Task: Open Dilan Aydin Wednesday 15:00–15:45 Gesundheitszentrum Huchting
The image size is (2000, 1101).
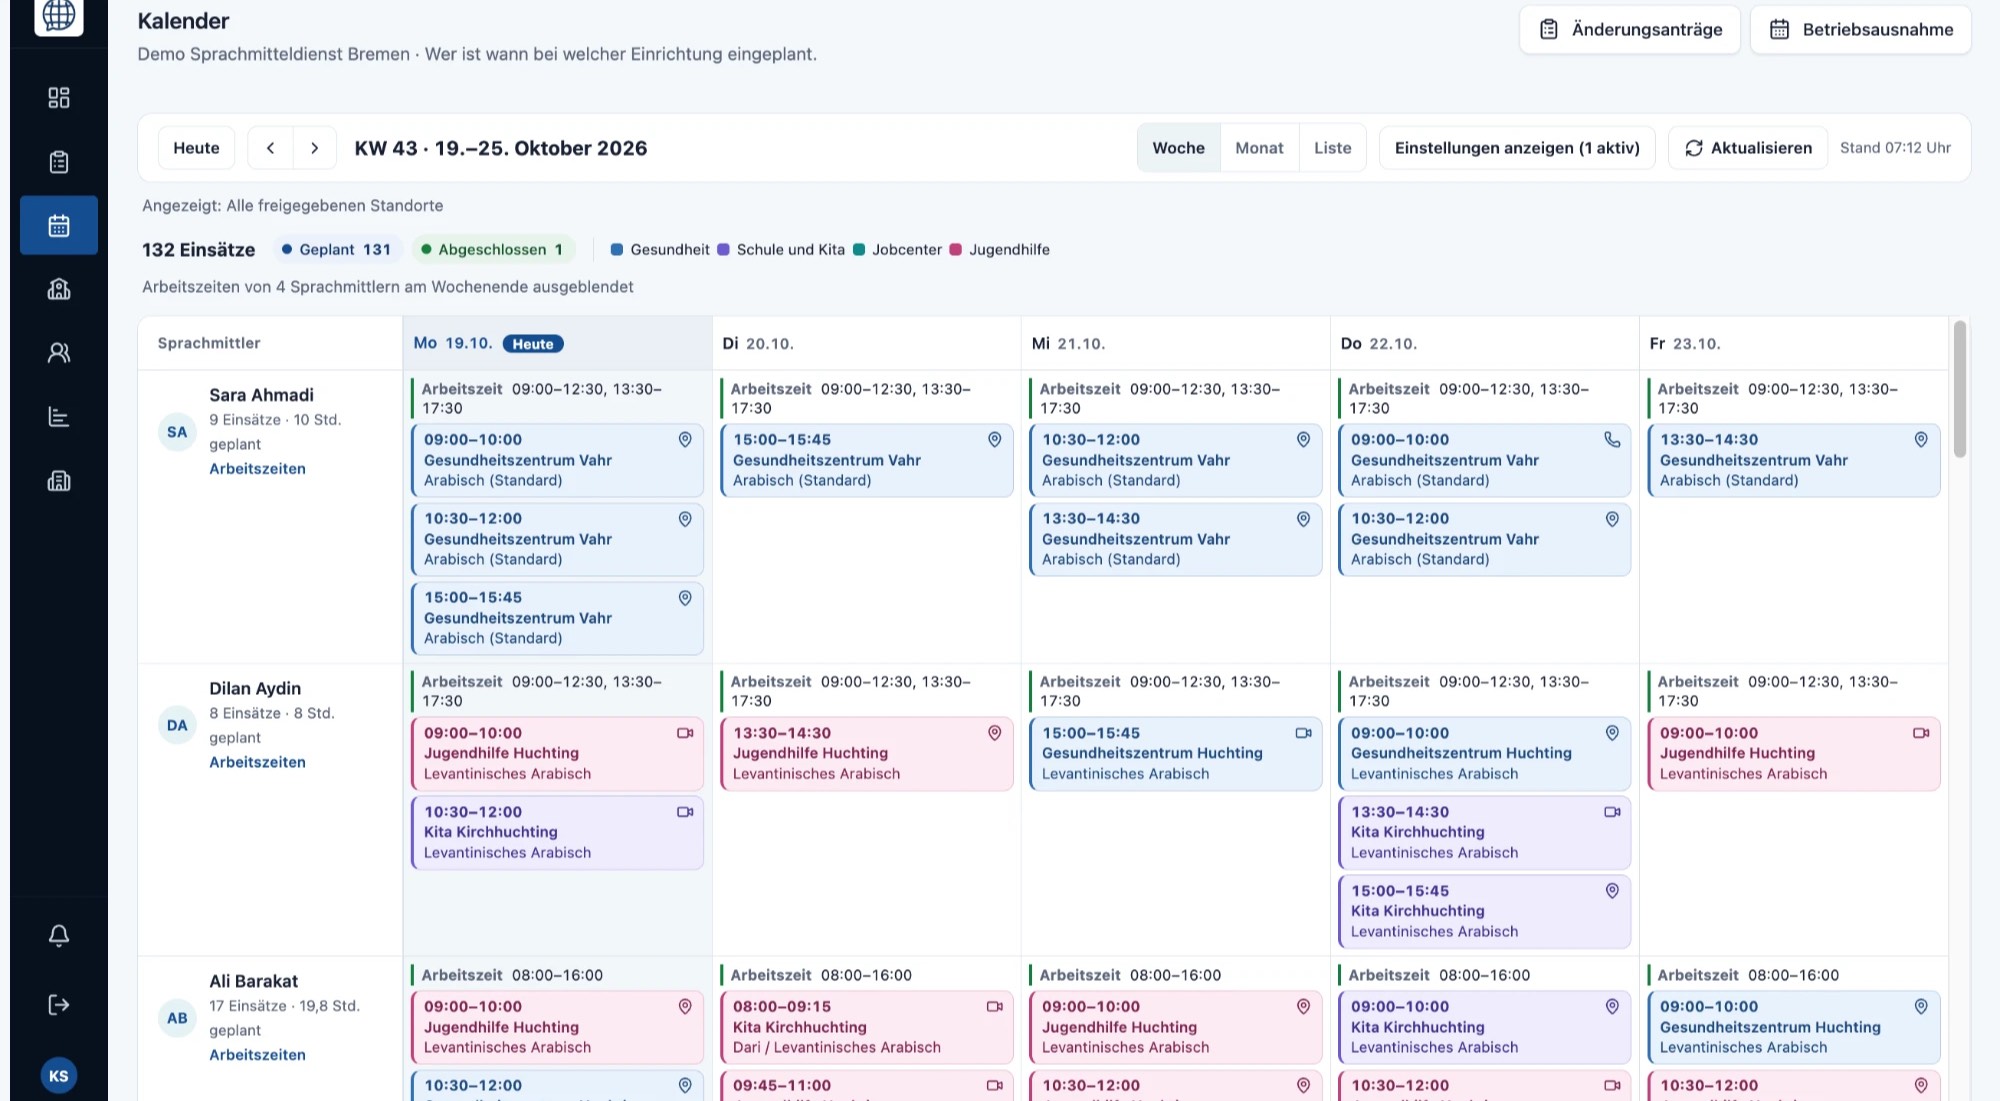Action: click(x=1175, y=753)
